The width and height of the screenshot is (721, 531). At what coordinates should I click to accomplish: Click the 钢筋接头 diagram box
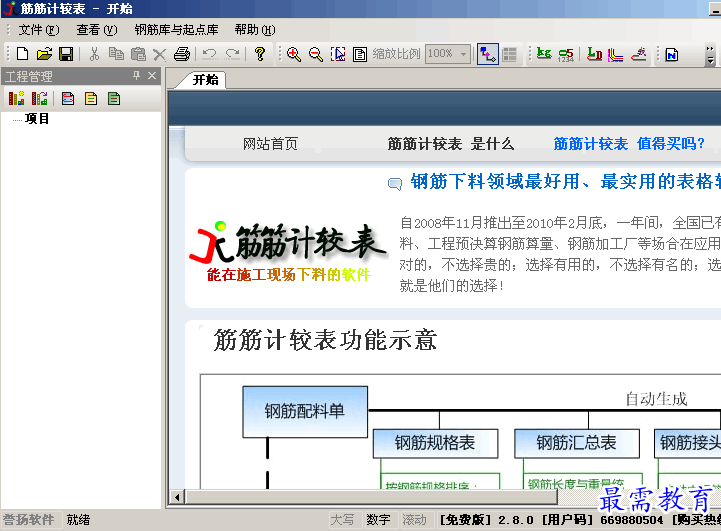688,443
